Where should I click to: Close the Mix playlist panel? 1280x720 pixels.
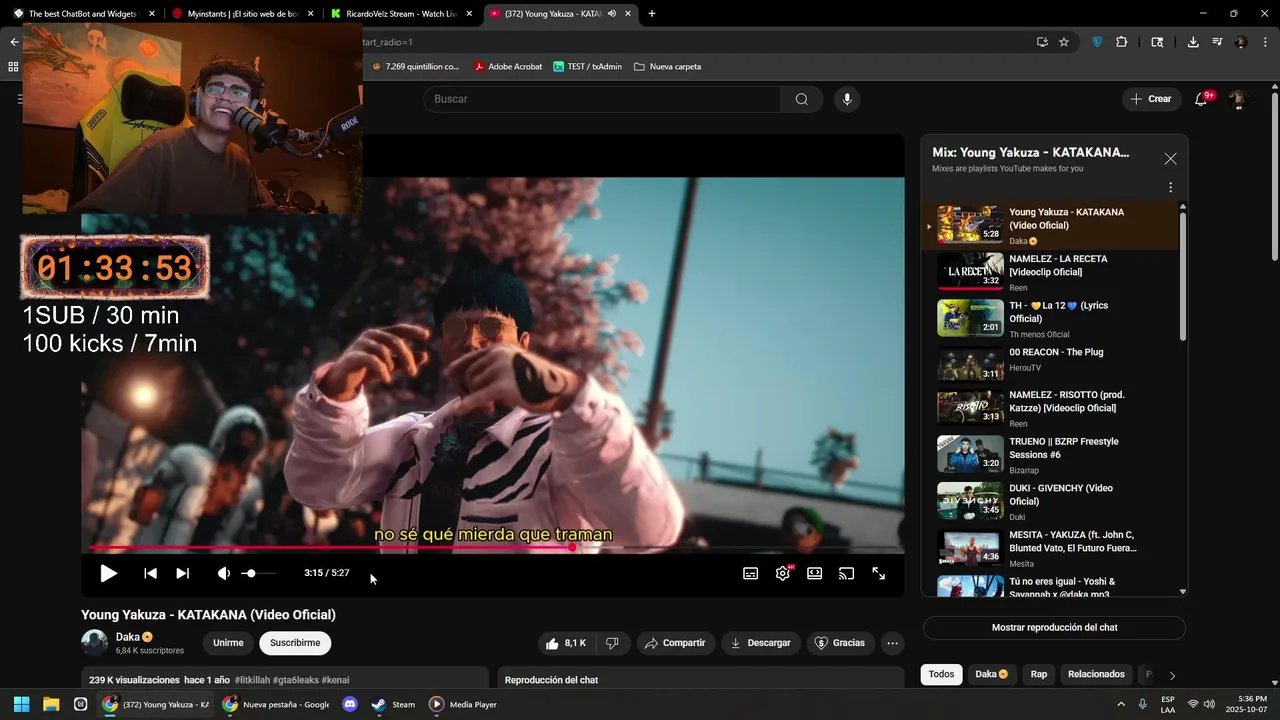click(x=1170, y=159)
